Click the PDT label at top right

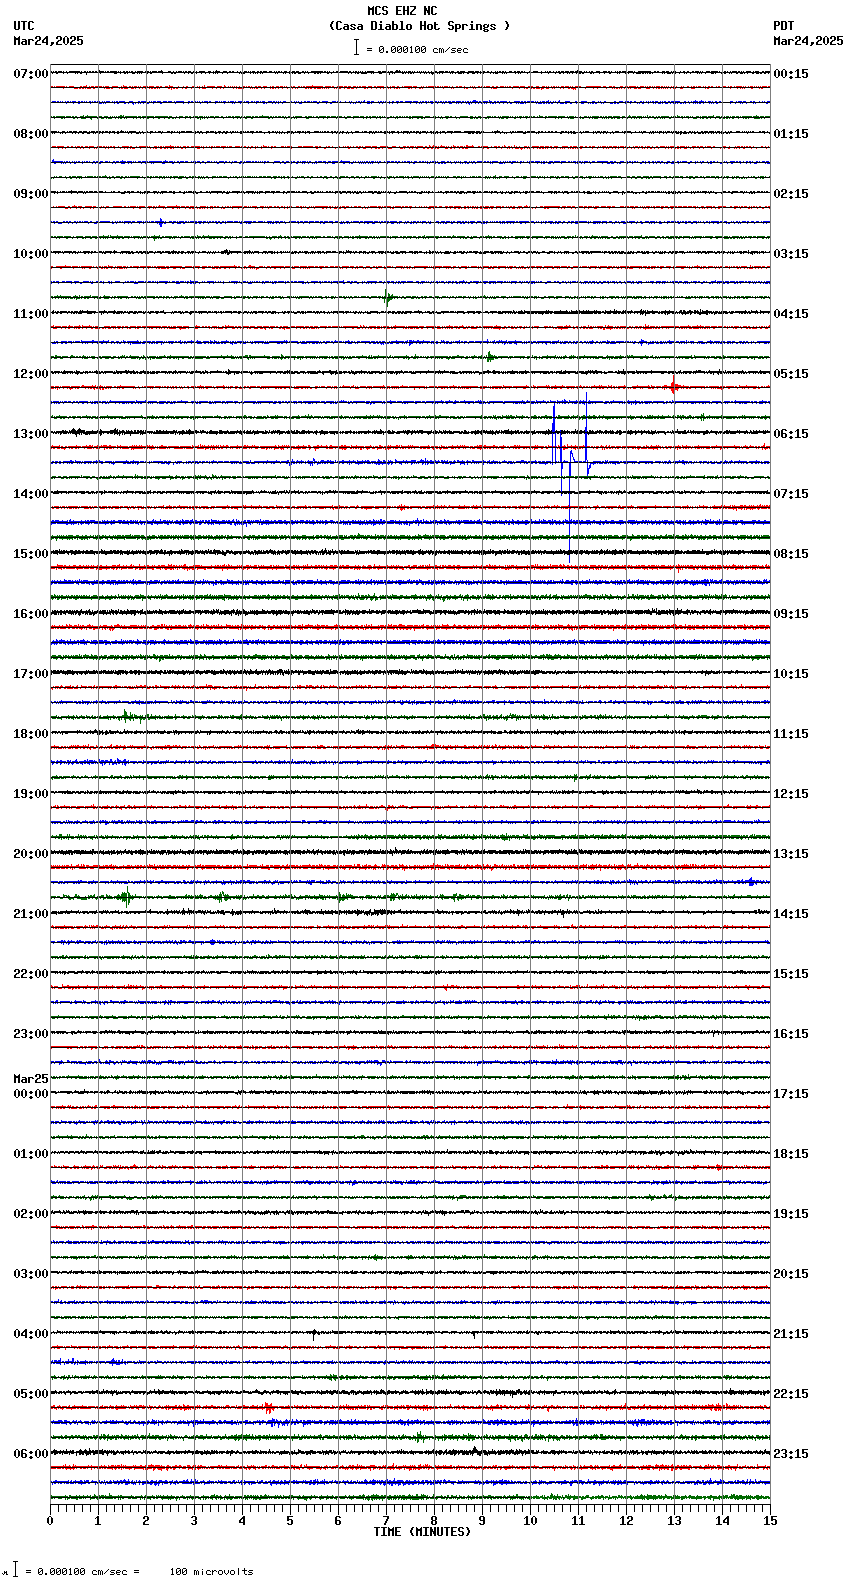[784, 26]
